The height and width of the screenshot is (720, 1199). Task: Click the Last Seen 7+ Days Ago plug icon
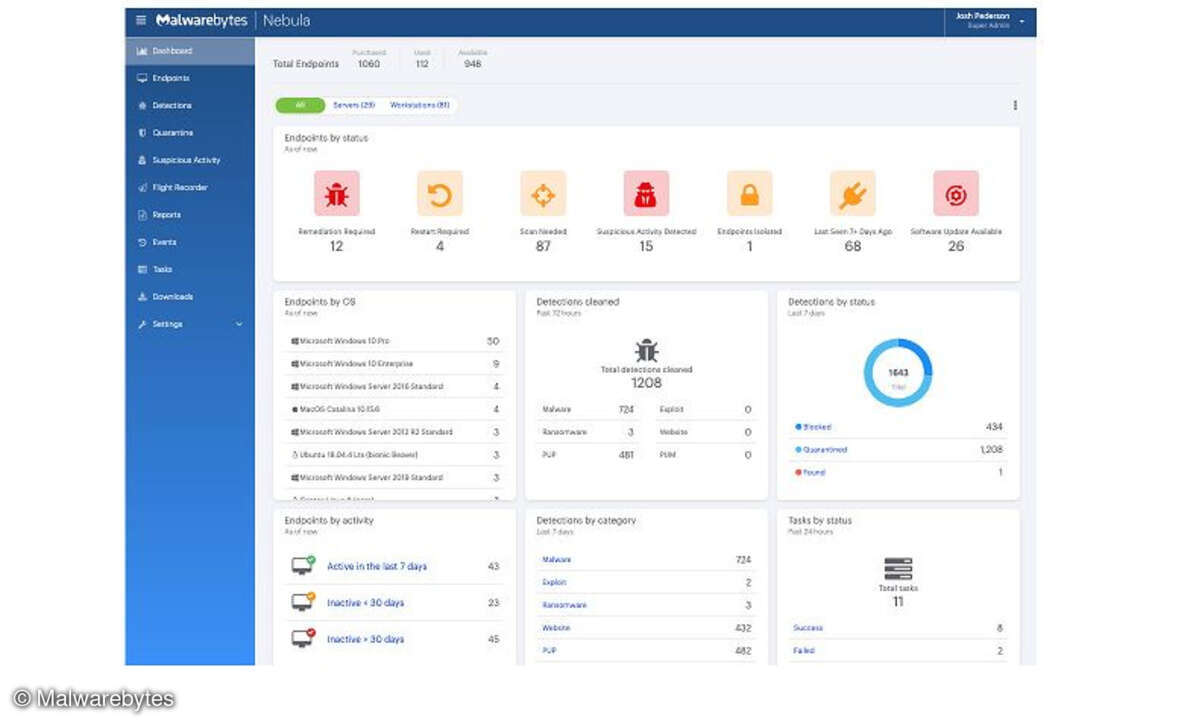853,193
